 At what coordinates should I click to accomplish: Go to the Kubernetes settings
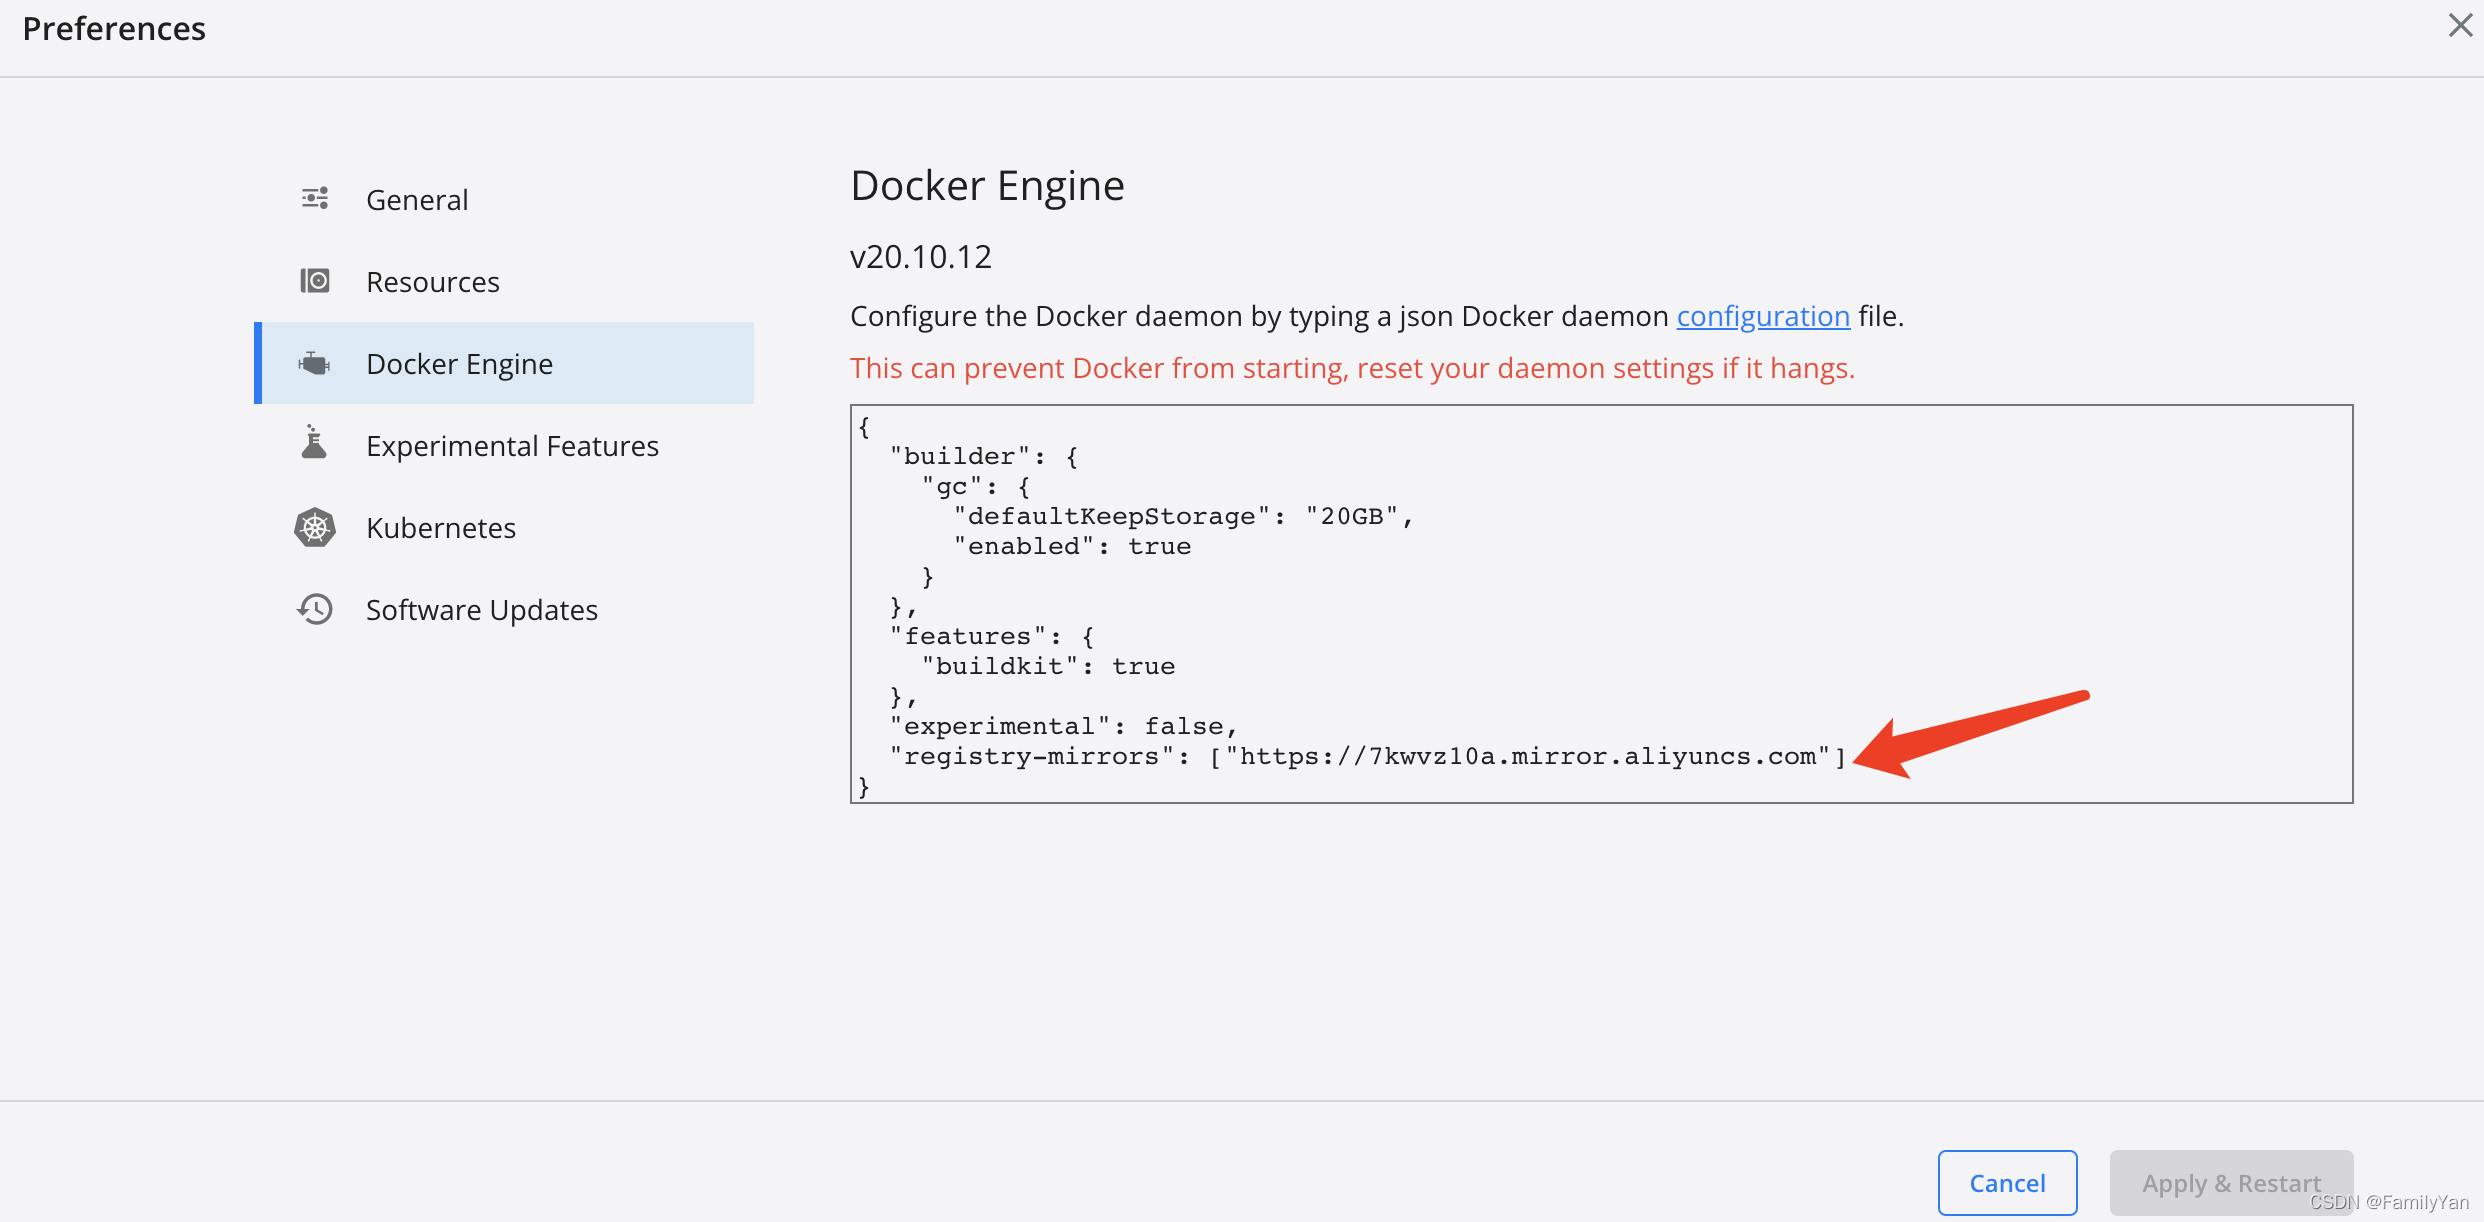pyautogui.click(x=441, y=528)
